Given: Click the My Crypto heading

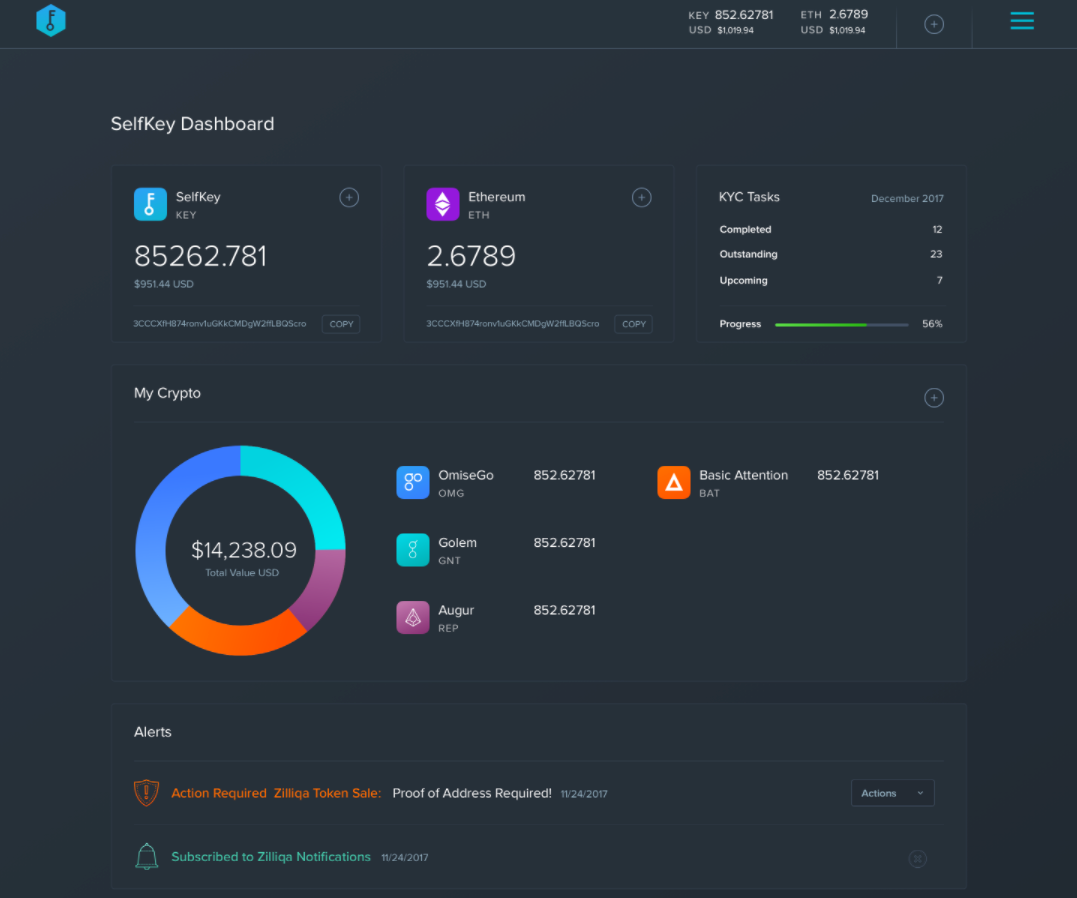Looking at the screenshot, I should pyautogui.click(x=168, y=393).
